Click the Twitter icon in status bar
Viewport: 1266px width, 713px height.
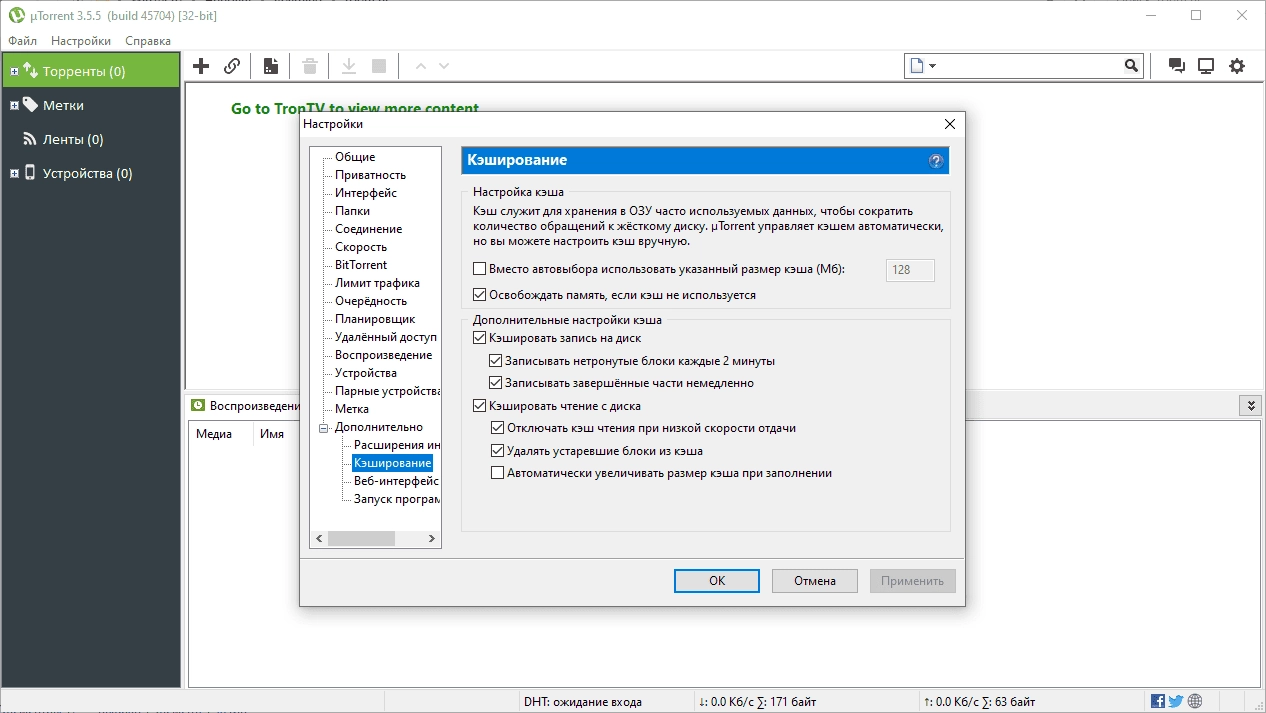1176,701
